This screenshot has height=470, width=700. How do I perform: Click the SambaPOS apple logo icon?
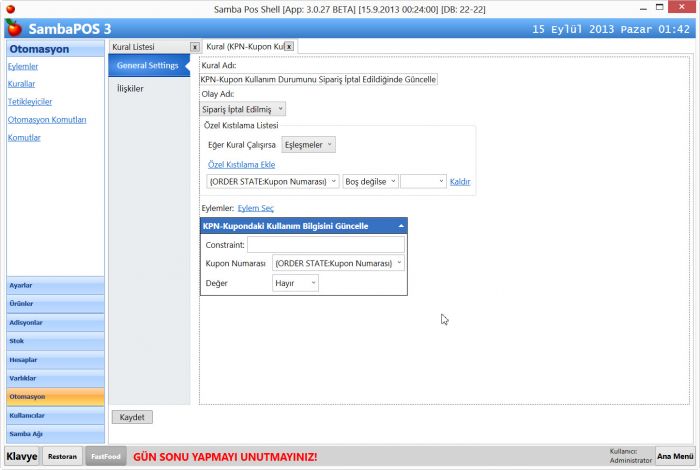click(12, 27)
